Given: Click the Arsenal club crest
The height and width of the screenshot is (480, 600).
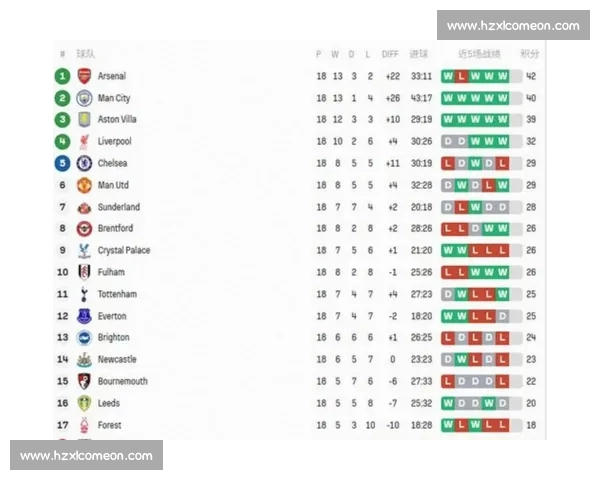Looking at the screenshot, I should (x=84, y=76).
